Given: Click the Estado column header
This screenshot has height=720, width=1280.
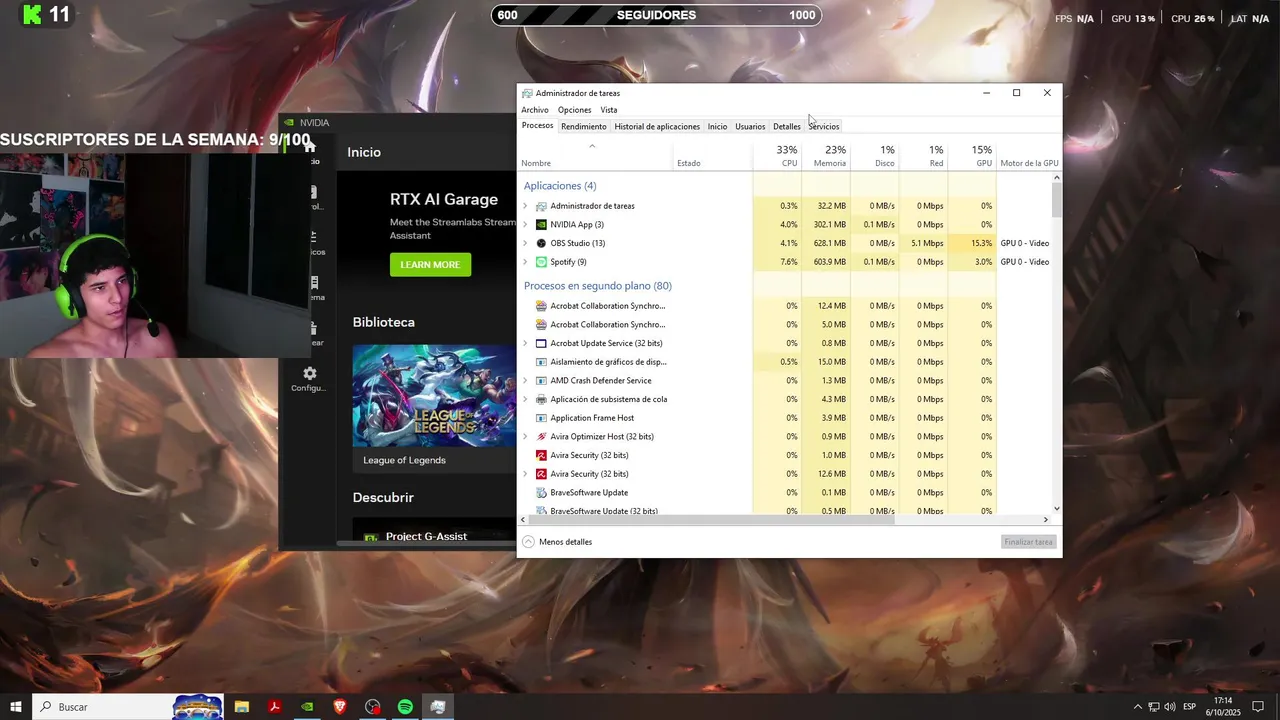Looking at the screenshot, I should tap(713, 156).
